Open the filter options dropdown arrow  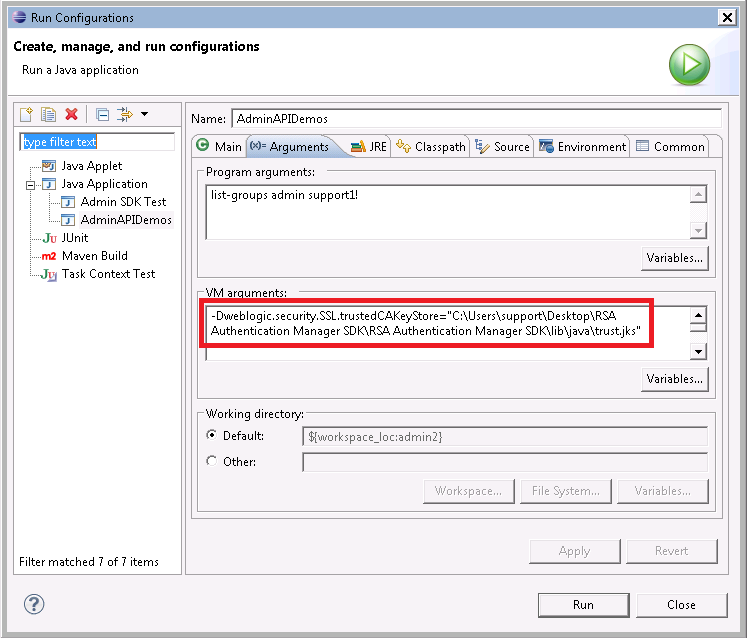pyautogui.click(x=145, y=114)
